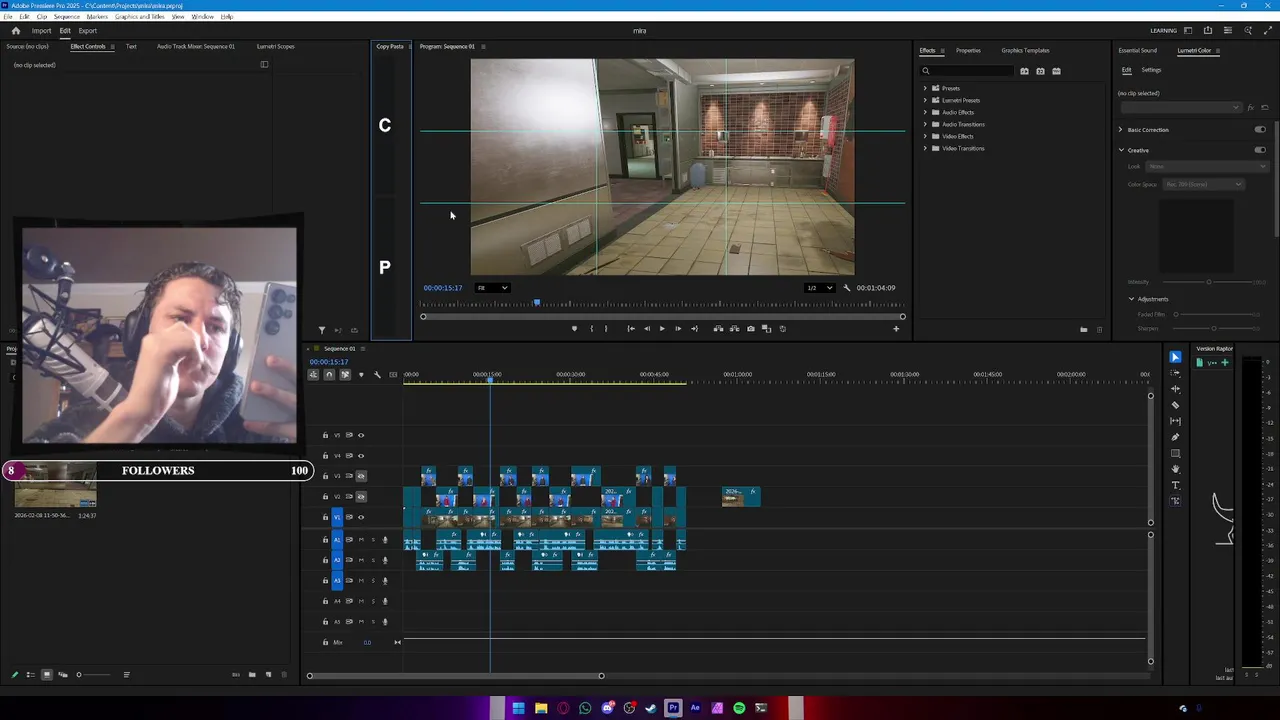Click the Home icon in the top bar
This screenshot has height=720, width=1280.
(x=15, y=31)
